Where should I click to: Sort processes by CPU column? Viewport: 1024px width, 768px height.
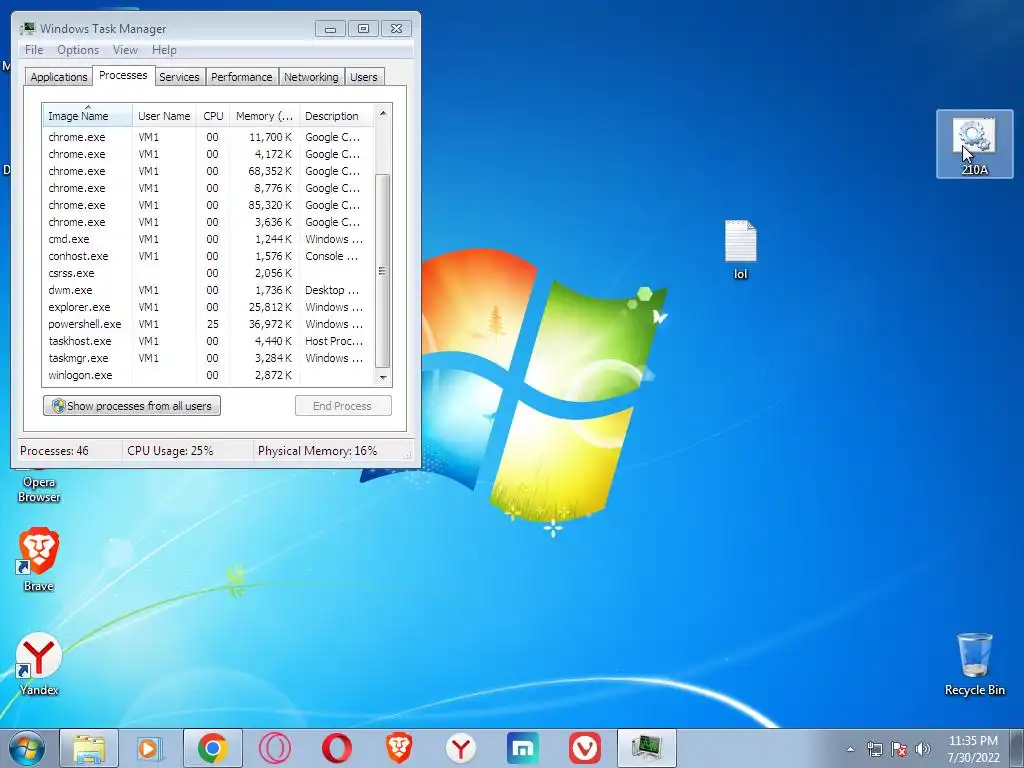click(213, 116)
